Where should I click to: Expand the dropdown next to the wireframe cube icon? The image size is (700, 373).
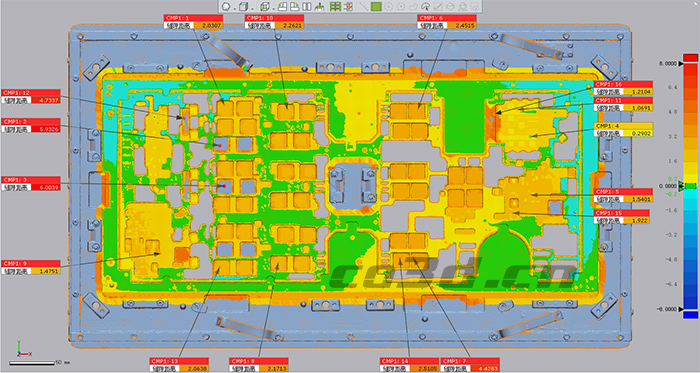(274, 8)
